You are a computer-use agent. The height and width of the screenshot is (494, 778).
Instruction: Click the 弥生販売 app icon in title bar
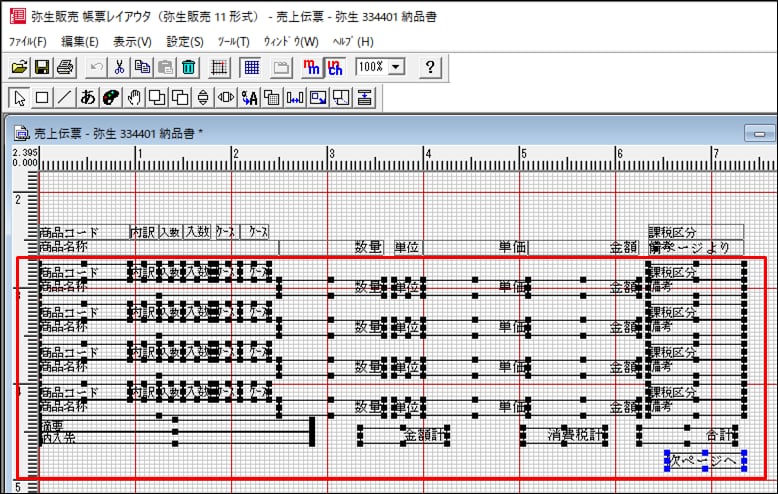18,15
